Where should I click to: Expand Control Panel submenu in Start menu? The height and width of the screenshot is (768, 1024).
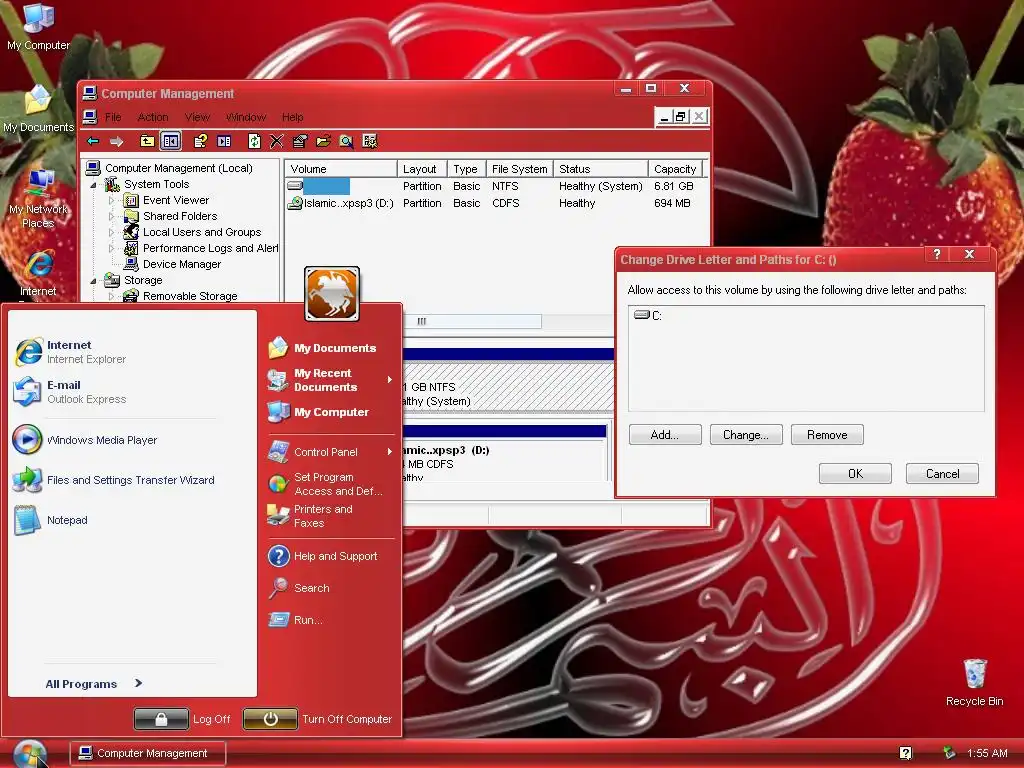pyautogui.click(x=330, y=452)
